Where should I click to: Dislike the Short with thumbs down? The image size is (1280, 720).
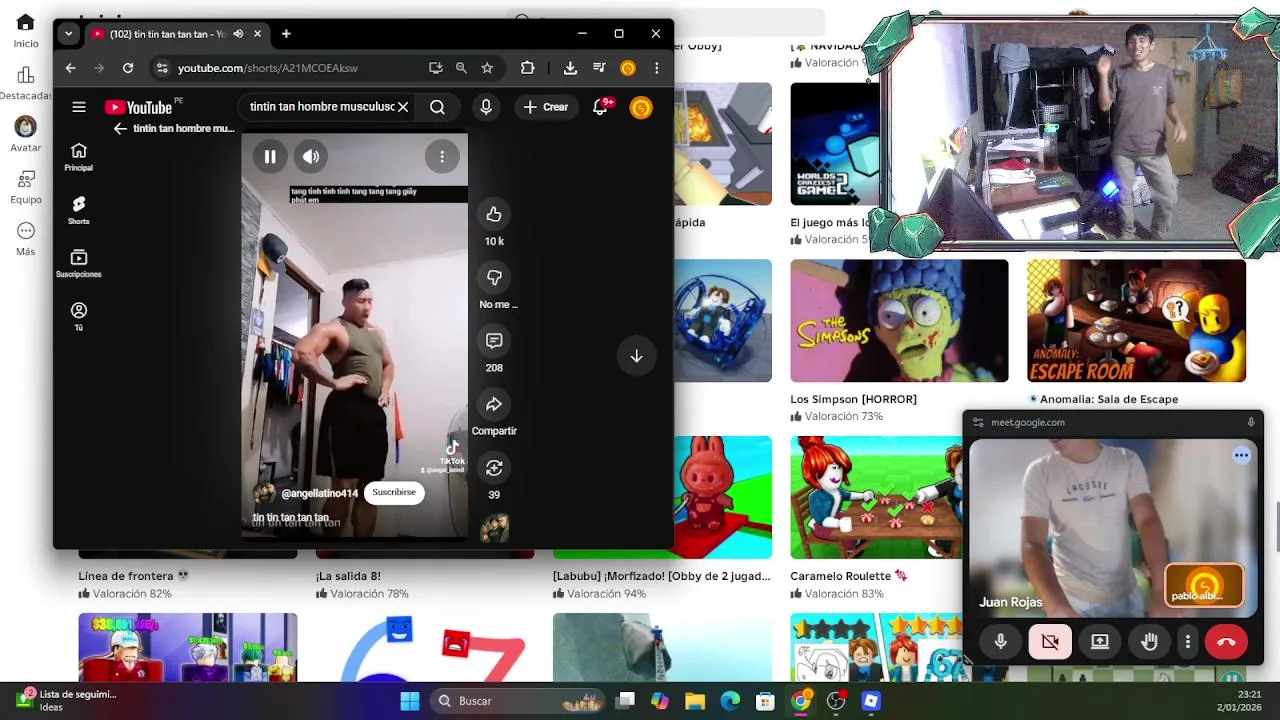coord(494,277)
